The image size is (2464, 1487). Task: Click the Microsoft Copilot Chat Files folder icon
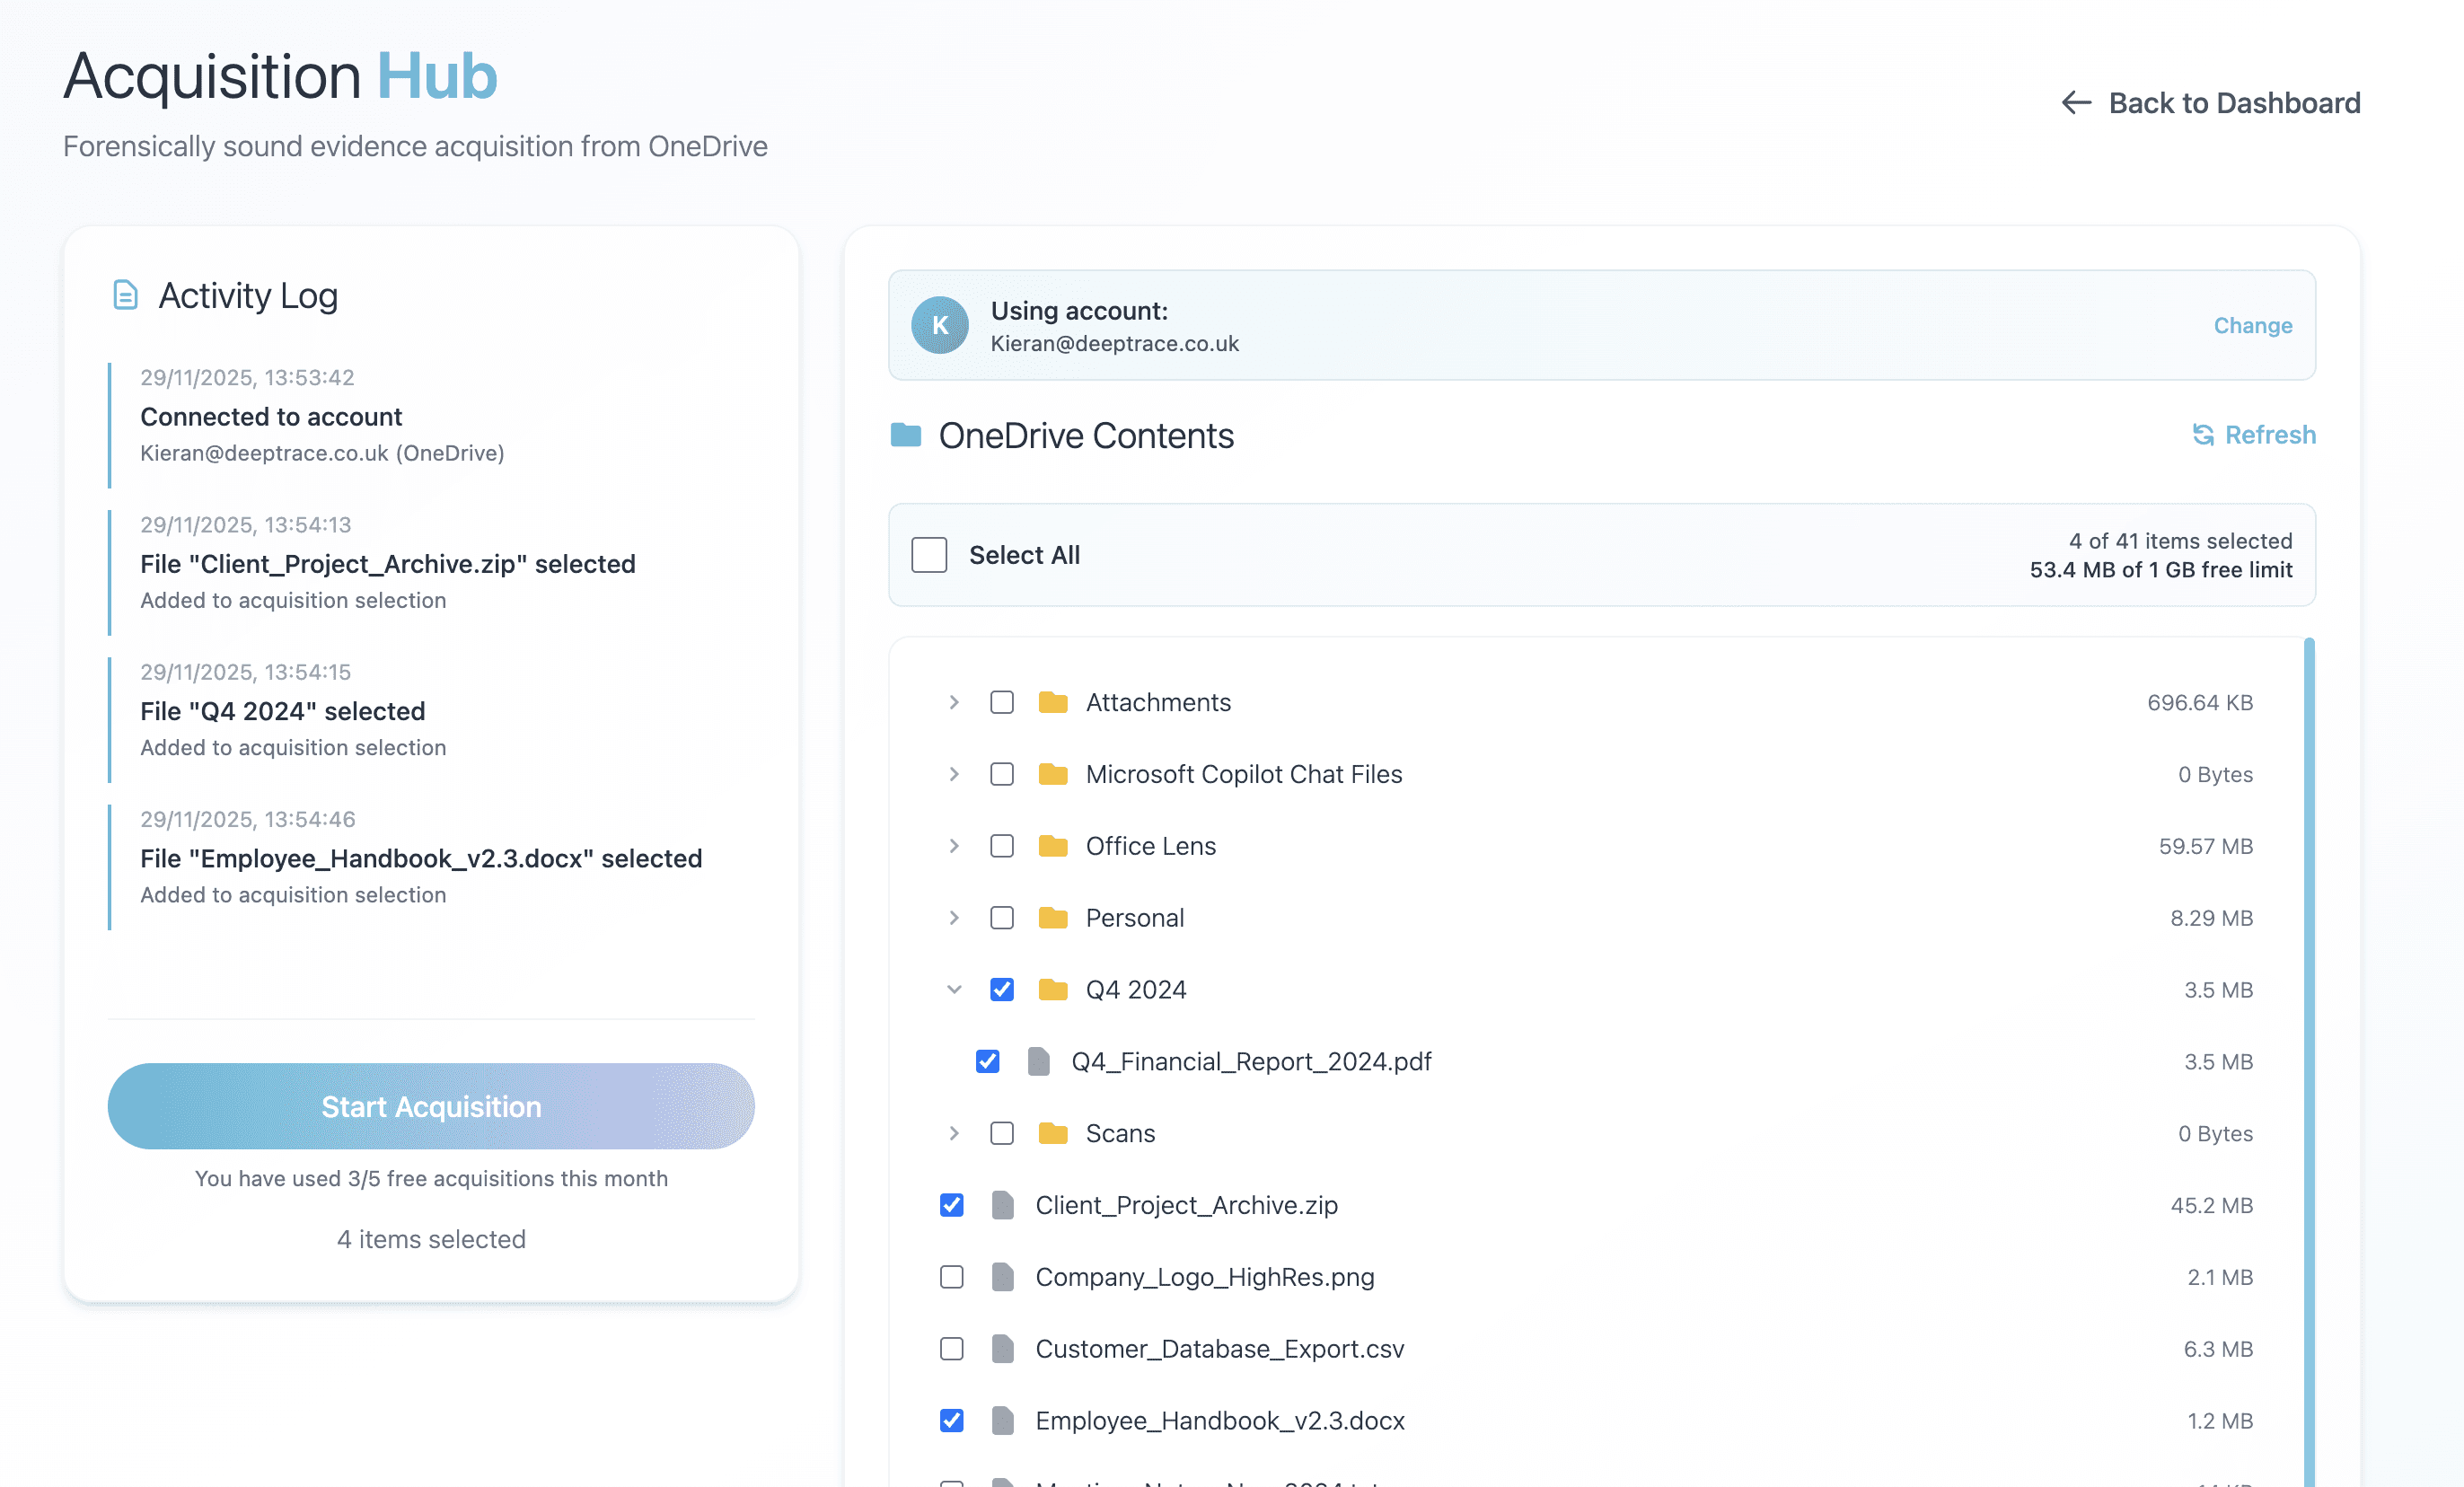(1052, 774)
